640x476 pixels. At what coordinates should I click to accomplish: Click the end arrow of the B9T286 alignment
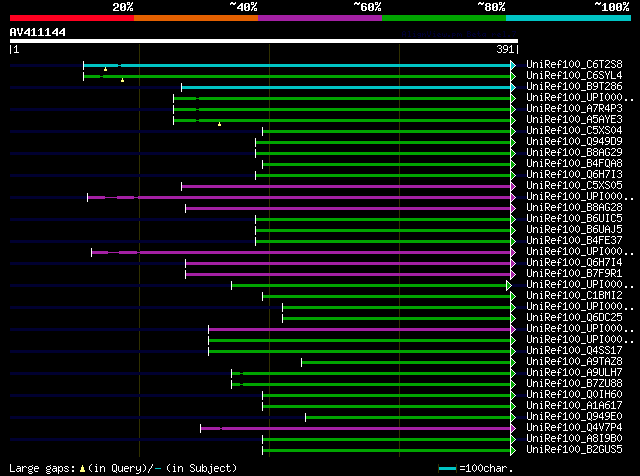coord(513,87)
